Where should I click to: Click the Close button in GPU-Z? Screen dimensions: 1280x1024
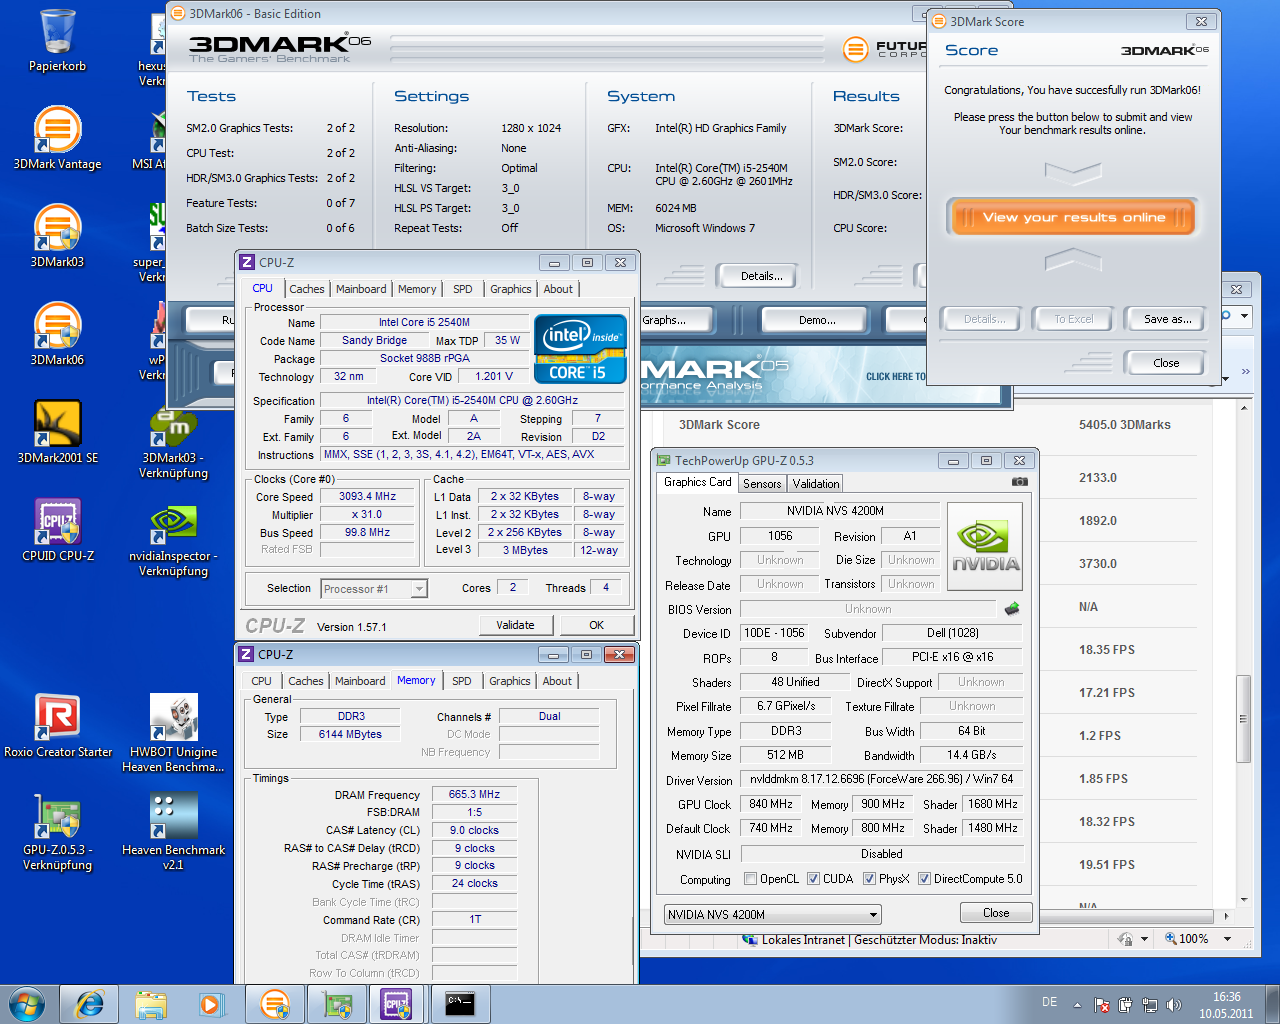(x=996, y=913)
